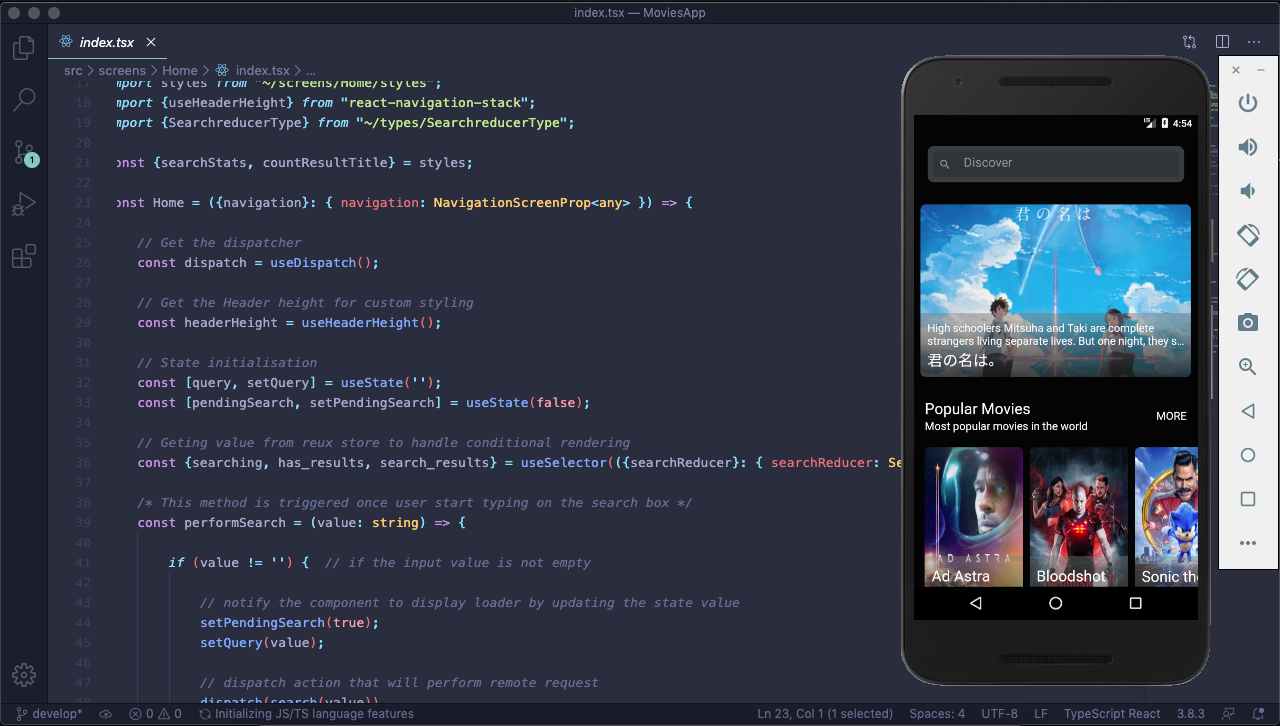The height and width of the screenshot is (726, 1280).
Task: Click emulator power button
Action: (1248, 103)
